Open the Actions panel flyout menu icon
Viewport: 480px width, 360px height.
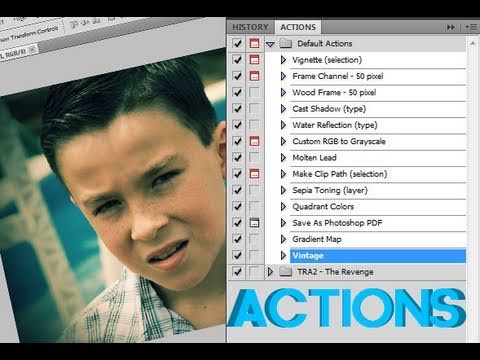[471, 27]
